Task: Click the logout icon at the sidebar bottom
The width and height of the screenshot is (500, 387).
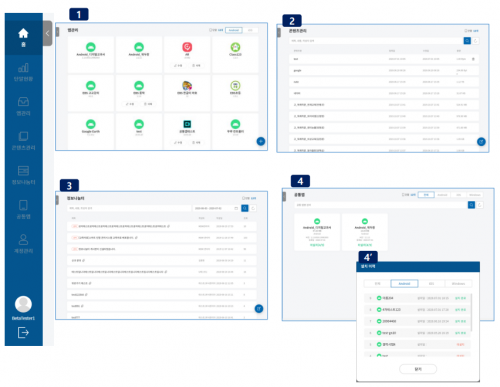Action: pos(23,332)
